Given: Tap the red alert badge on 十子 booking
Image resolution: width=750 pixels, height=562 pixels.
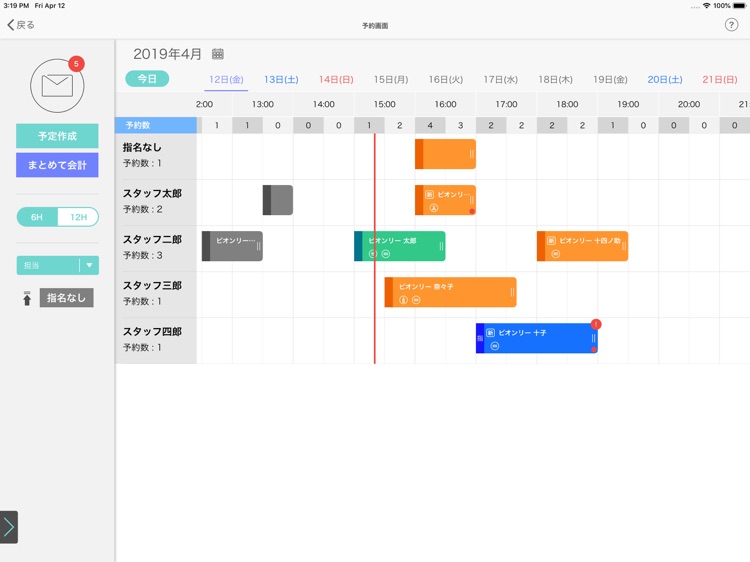Looking at the screenshot, I should pyautogui.click(x=596, y=324).
